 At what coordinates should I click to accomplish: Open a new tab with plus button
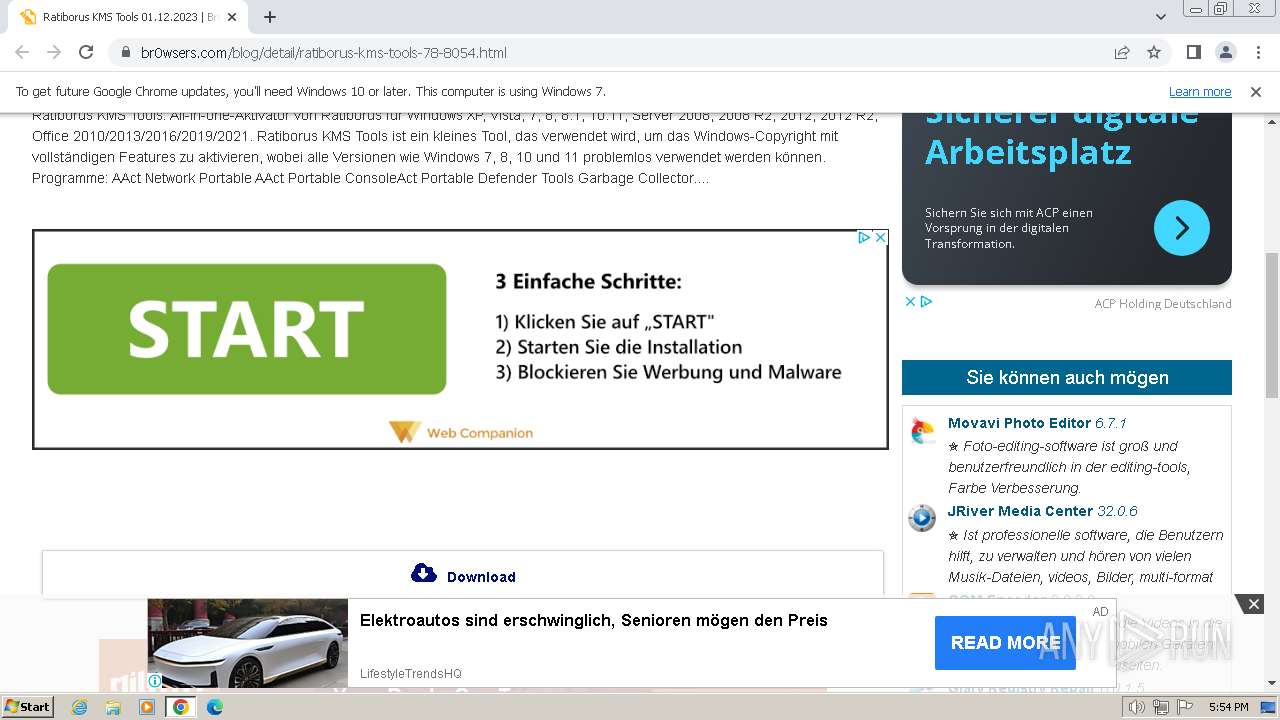(x=270, y=17)
